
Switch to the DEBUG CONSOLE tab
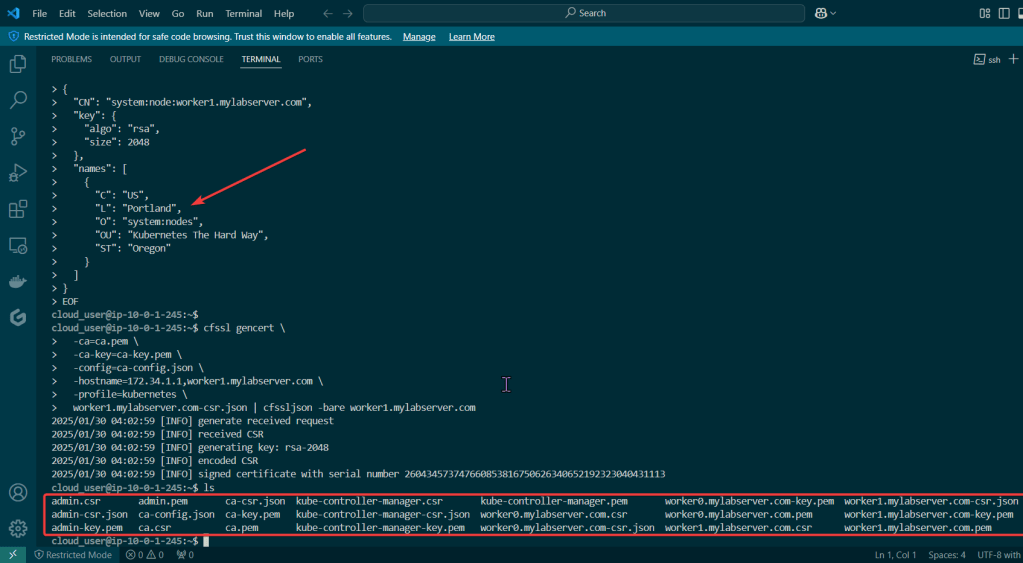point(191,59)
